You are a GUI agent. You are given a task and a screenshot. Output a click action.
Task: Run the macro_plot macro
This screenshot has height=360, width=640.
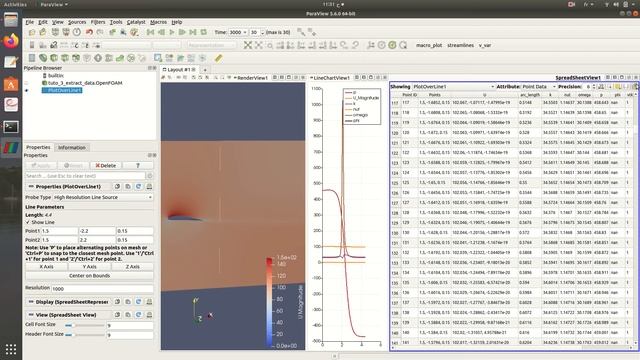pyautogui.click(x=429, y=45)
